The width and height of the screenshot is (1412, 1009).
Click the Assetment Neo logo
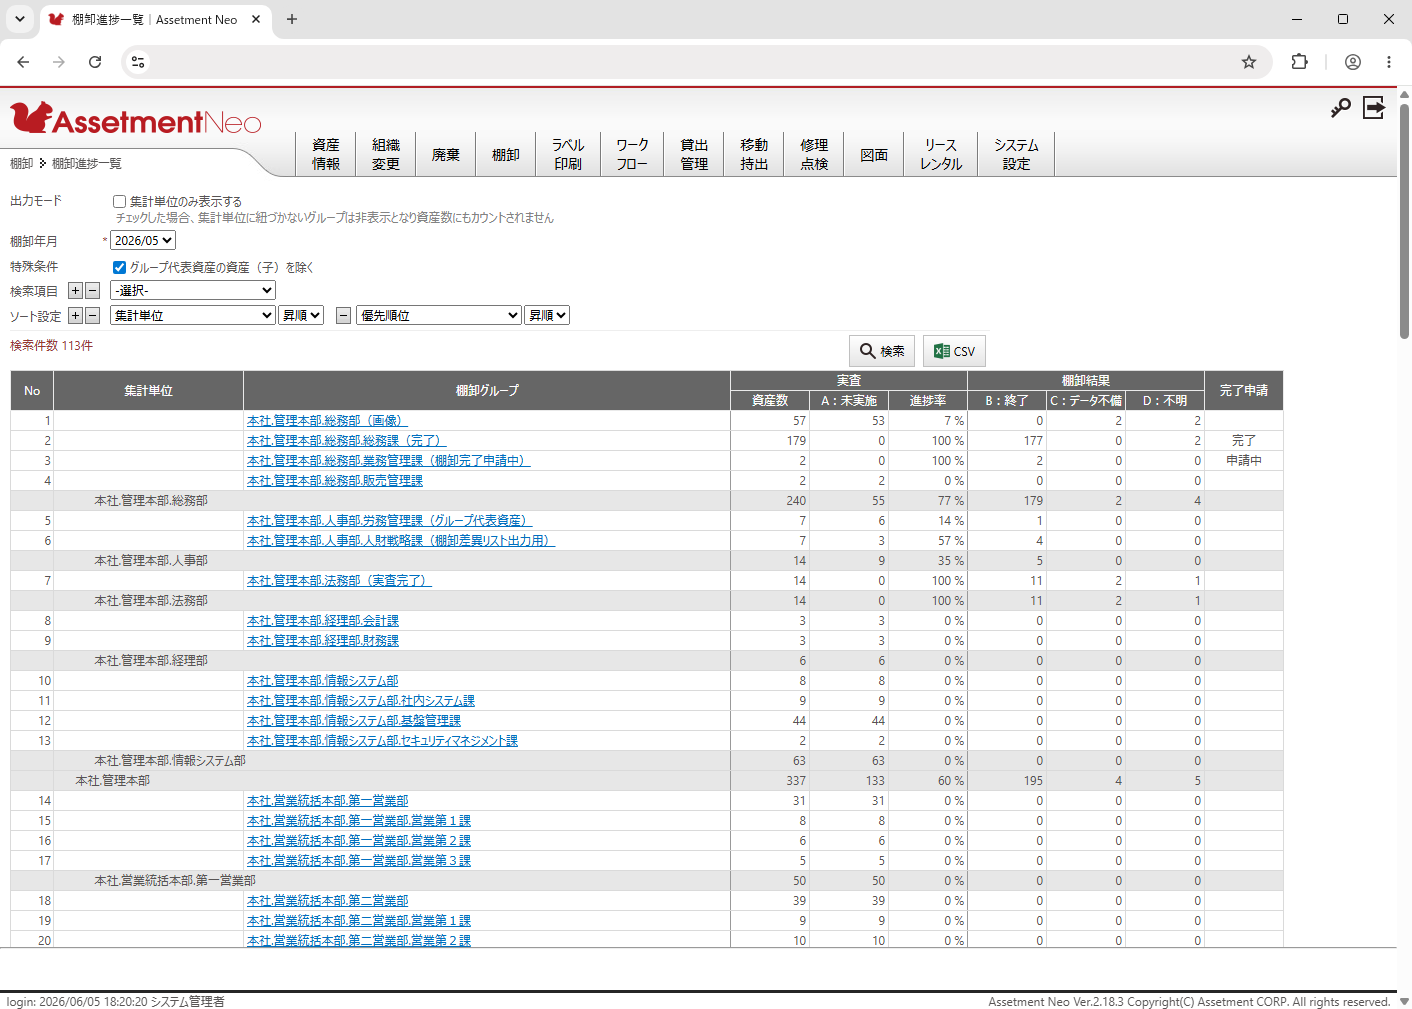pos(136,119)
